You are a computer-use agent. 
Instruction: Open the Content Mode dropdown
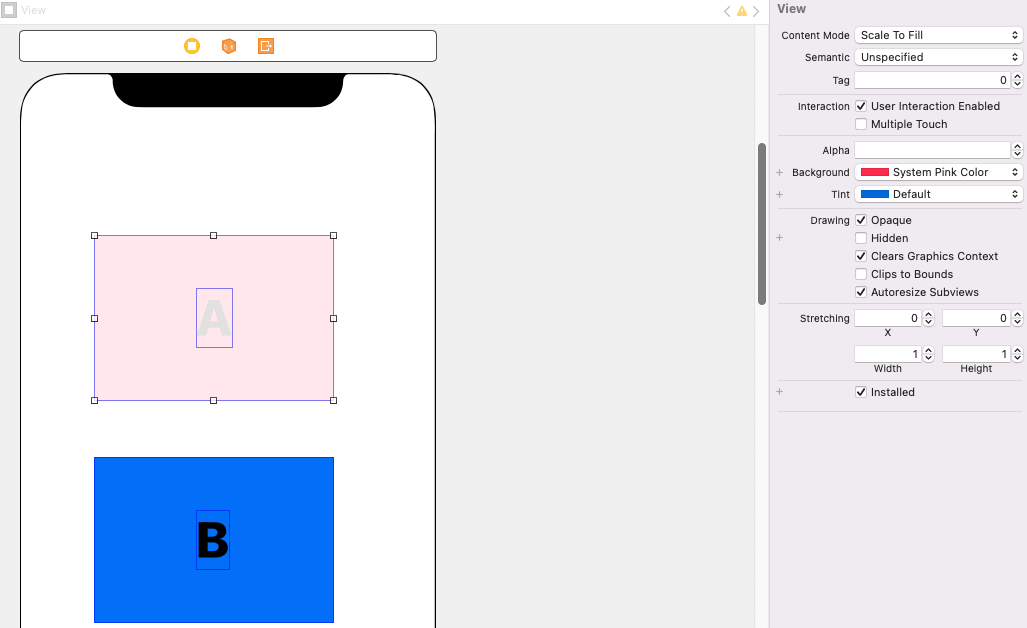pos(938,35)
